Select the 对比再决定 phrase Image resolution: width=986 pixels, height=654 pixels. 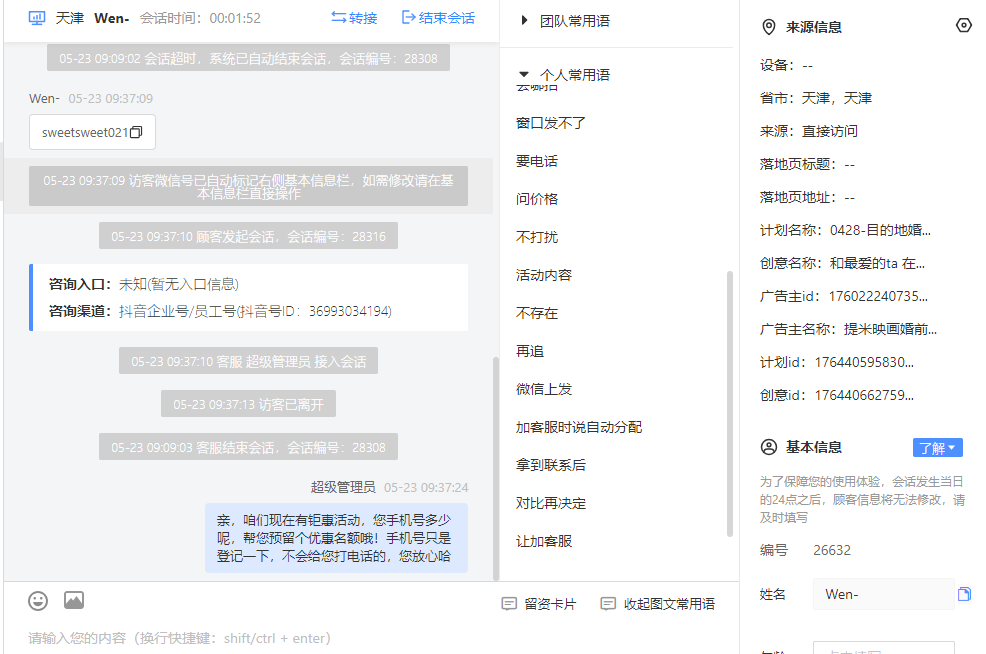pos(551,504)
